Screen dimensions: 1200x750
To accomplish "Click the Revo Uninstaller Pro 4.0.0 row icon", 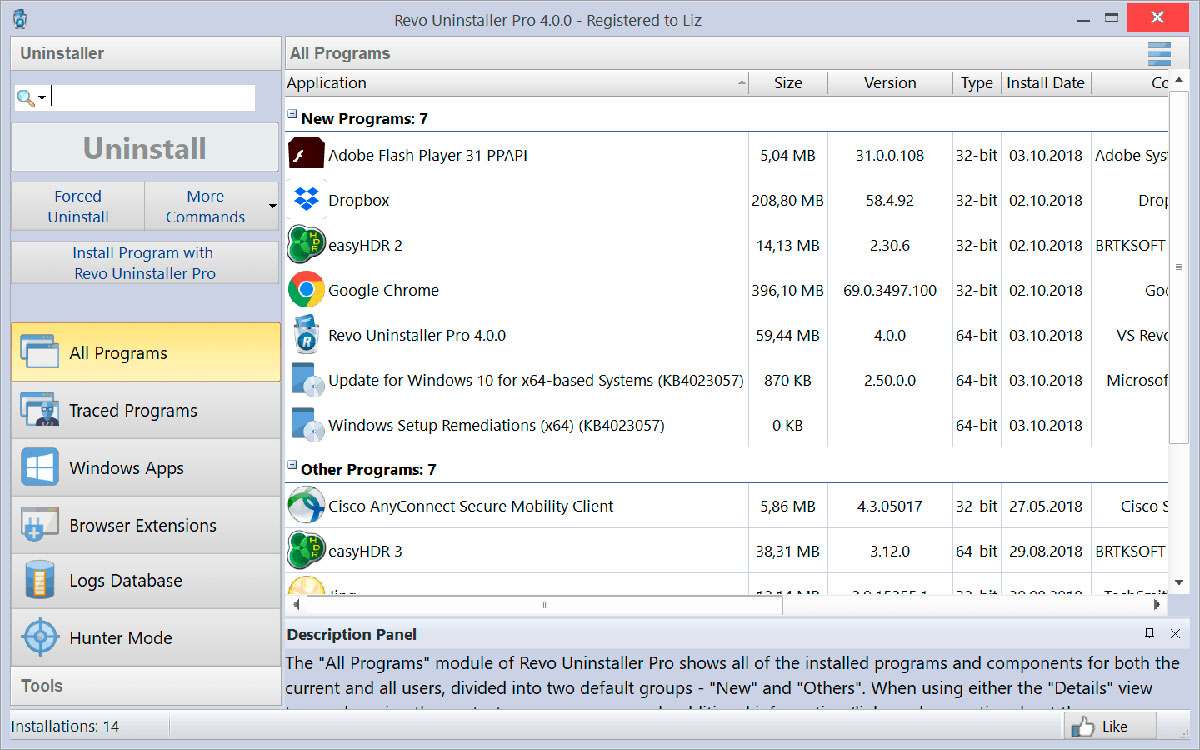I will coord(306,335).
